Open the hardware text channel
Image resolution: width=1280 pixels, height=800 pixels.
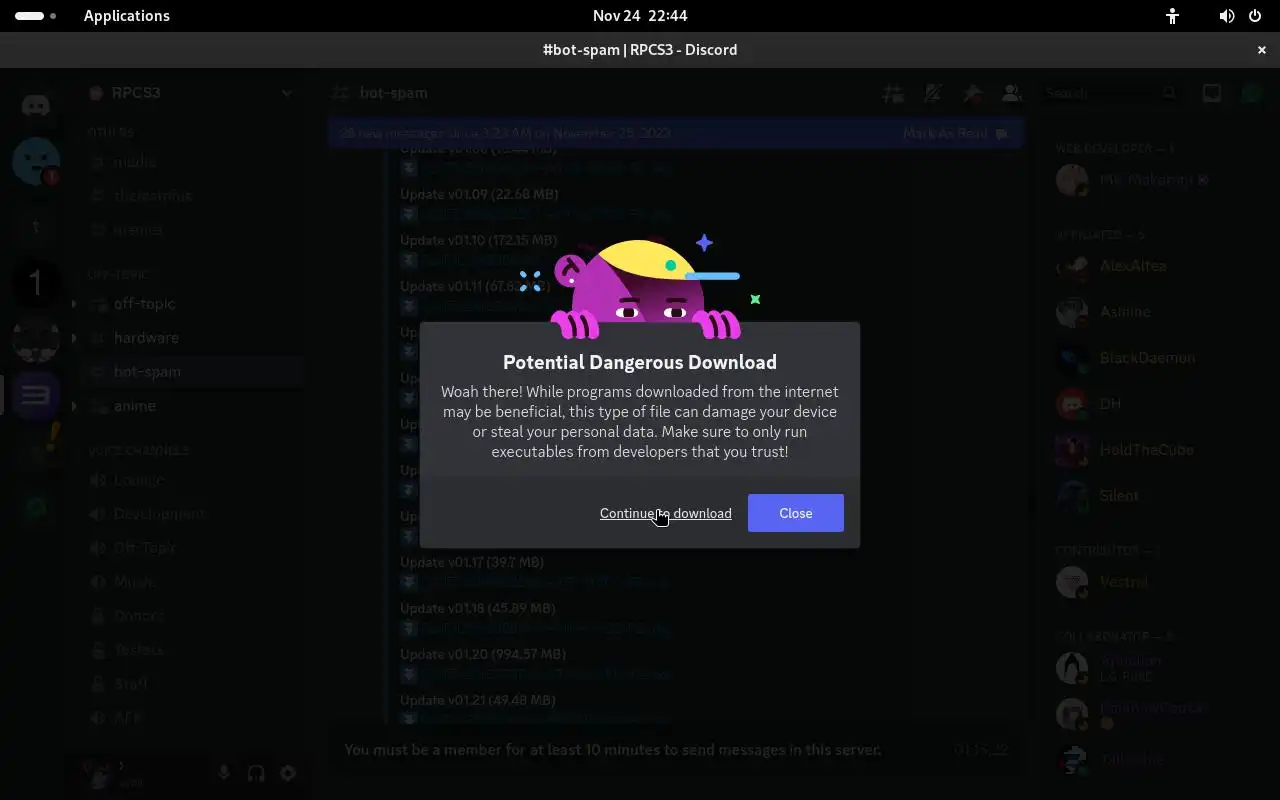[x=194, y=338]
